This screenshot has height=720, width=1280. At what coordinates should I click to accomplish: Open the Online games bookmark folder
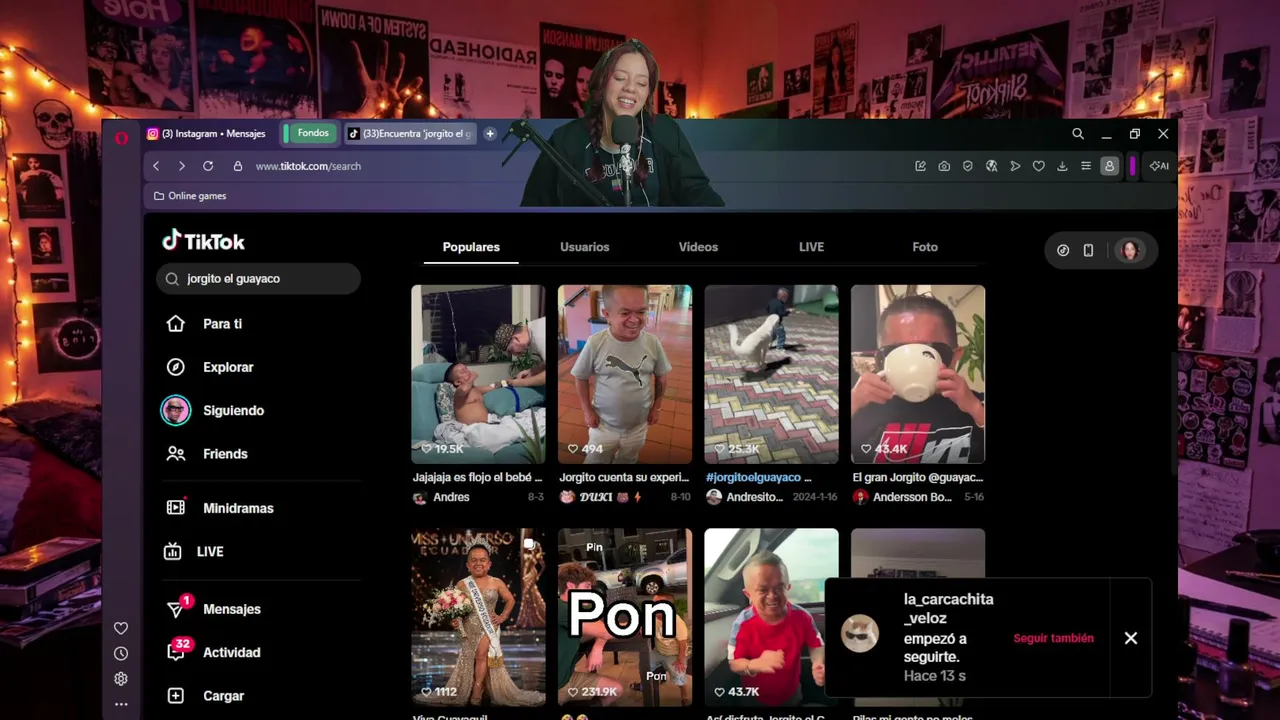[x=190, y=196]
